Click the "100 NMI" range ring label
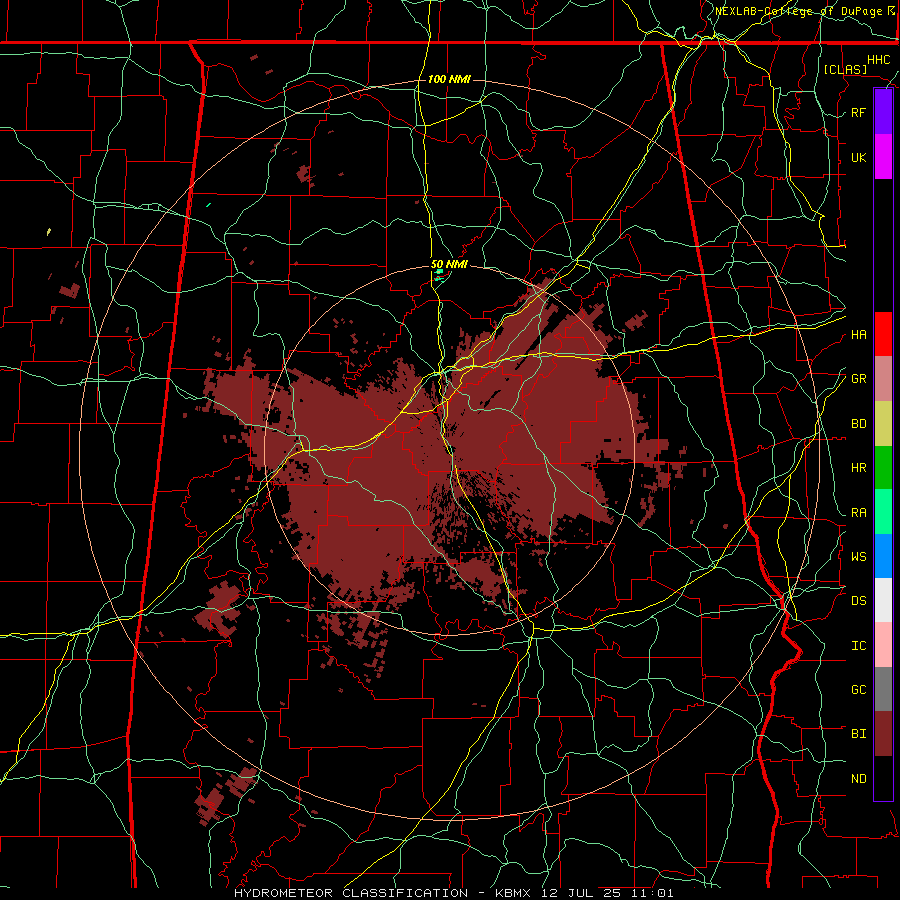The height and width of the screenshot is (900, 900). [x=449, y=79]
